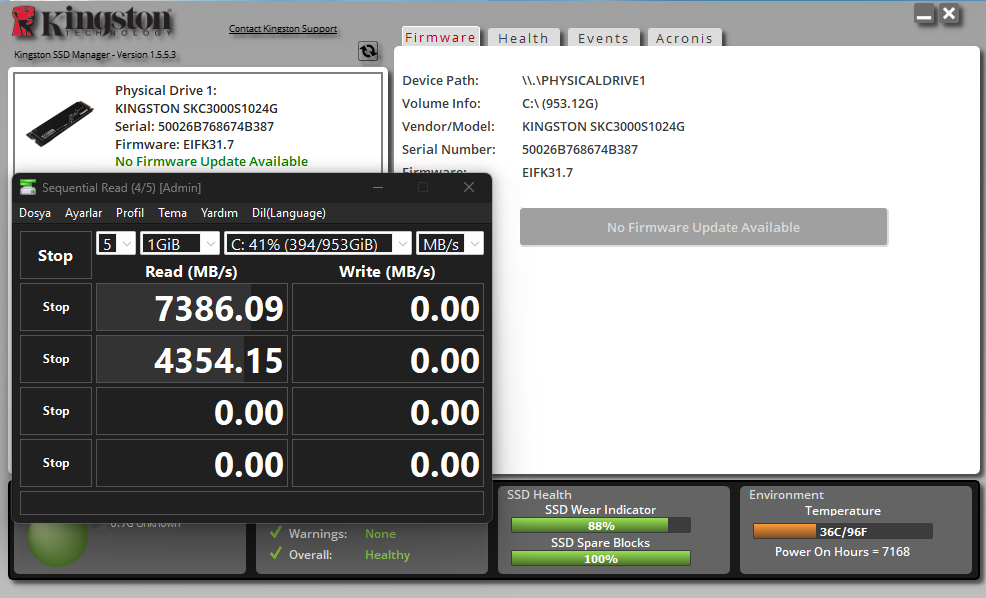
Task: Click the C:\ (953.12G) volume info
Action: [x=560, y=104]
